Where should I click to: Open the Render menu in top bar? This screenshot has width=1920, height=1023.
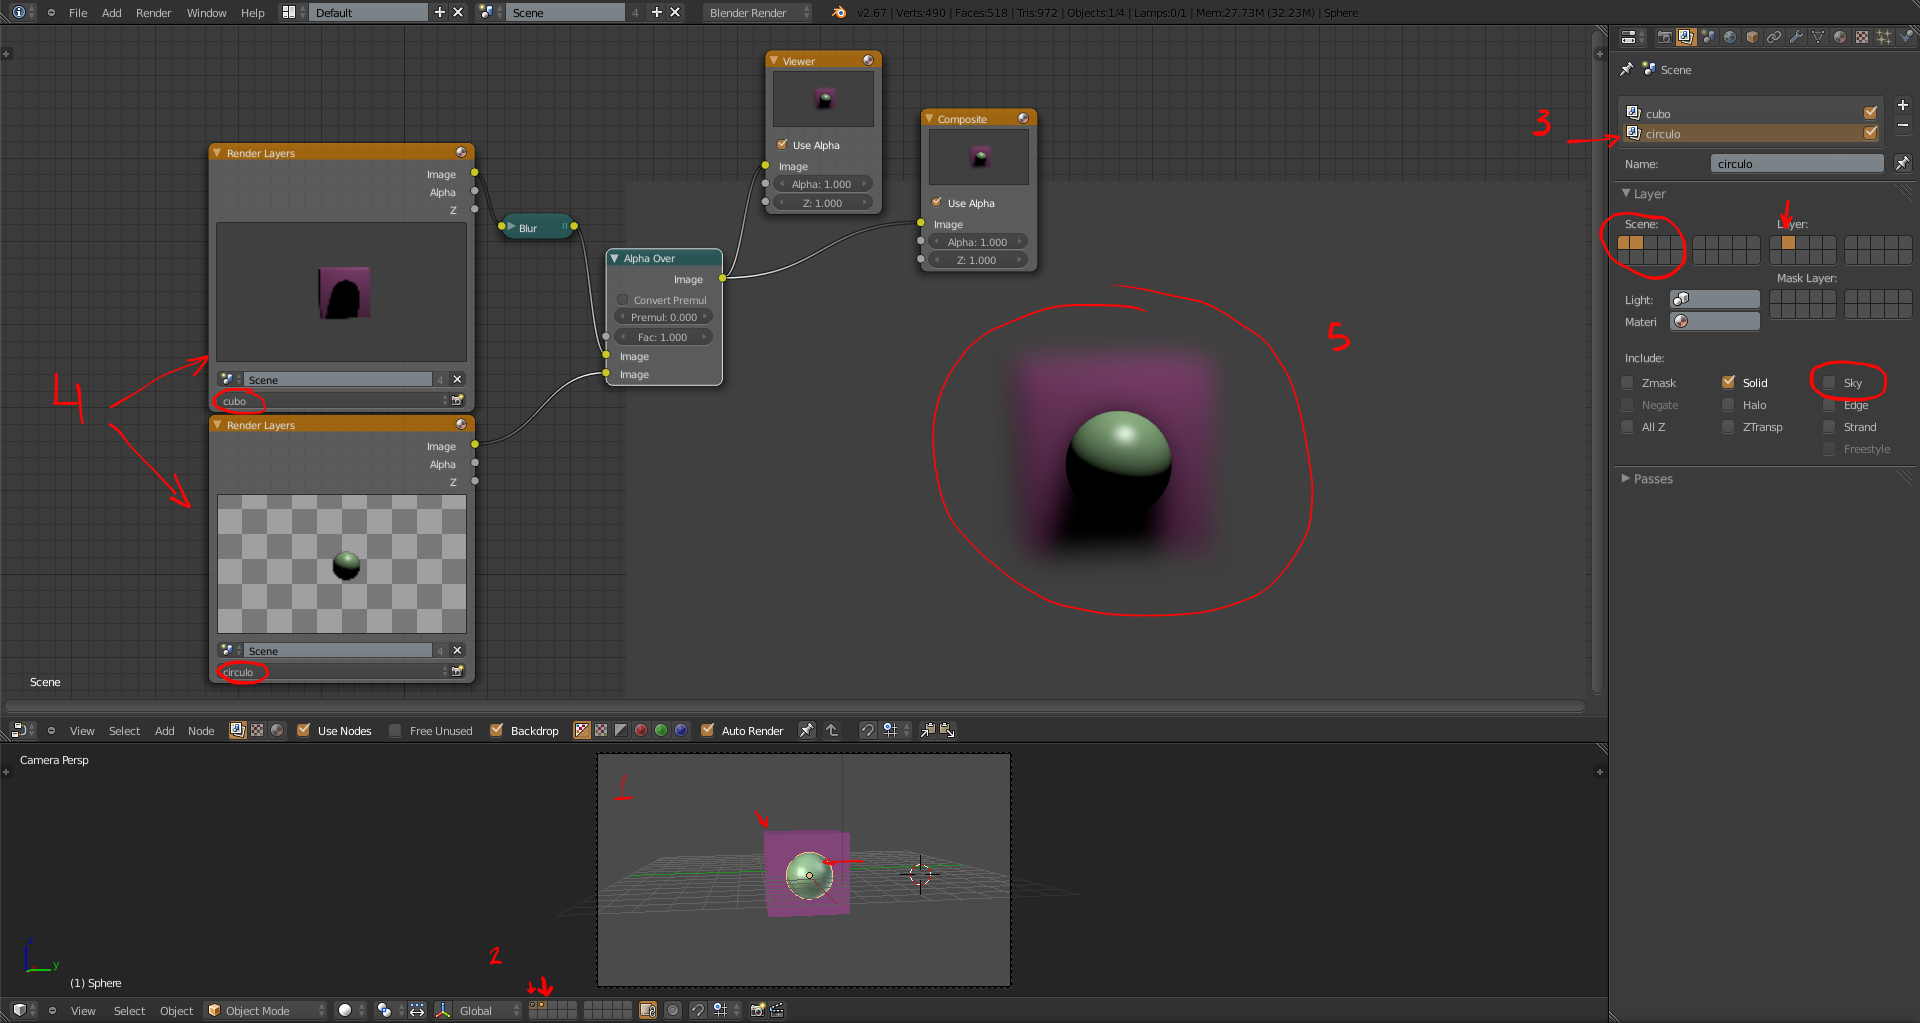coord(153,13)
